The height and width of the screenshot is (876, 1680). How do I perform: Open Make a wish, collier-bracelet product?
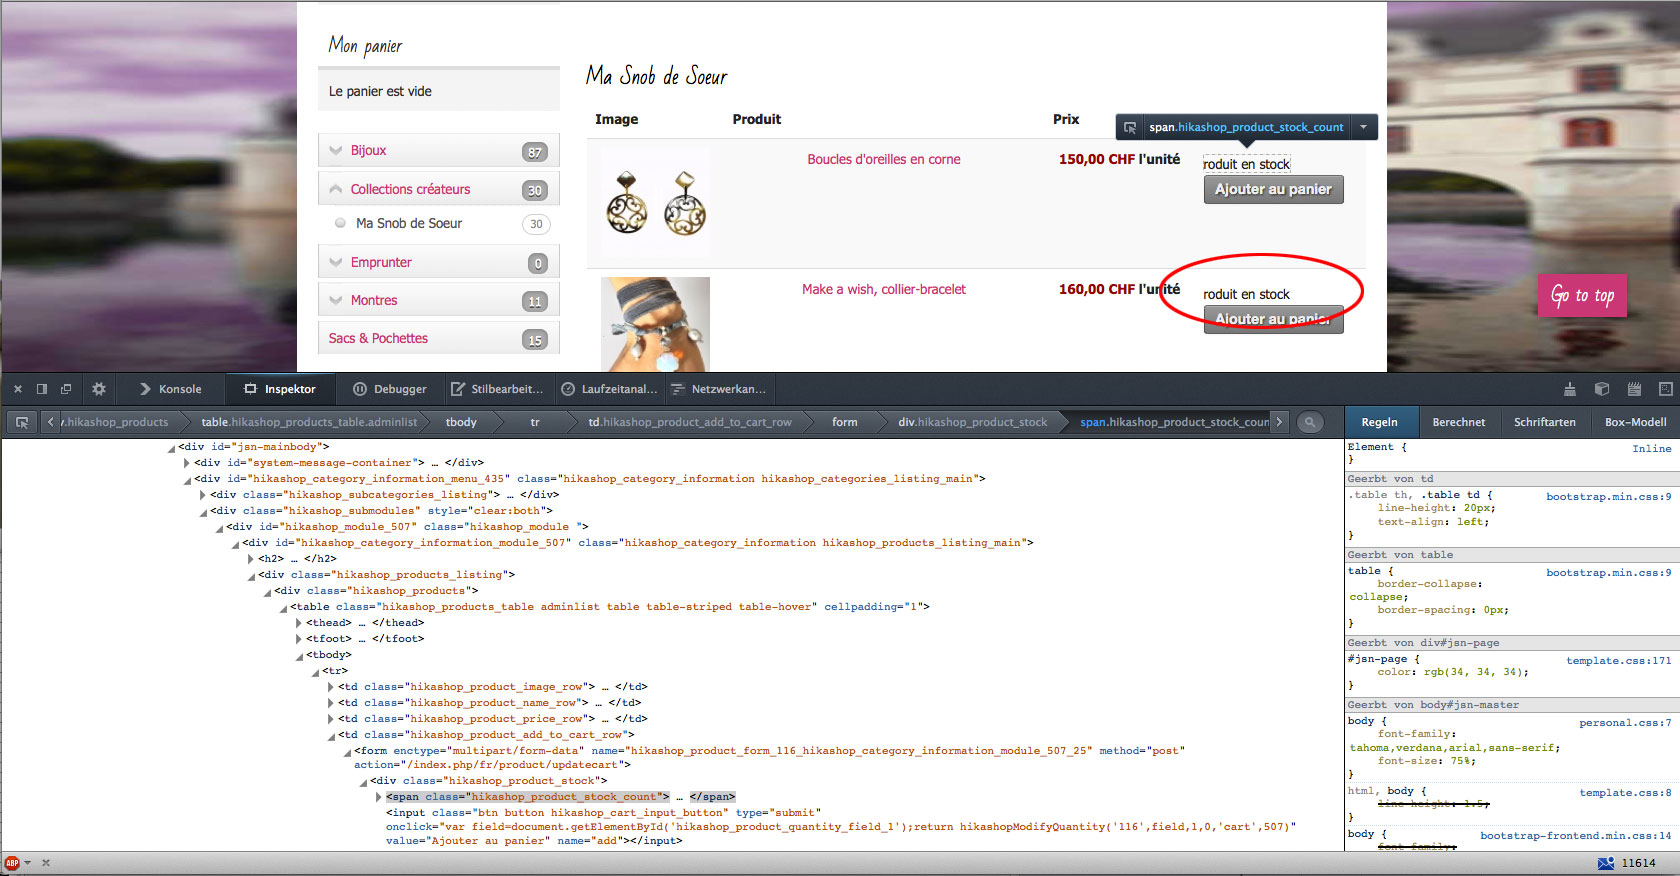tap(884, 289)
